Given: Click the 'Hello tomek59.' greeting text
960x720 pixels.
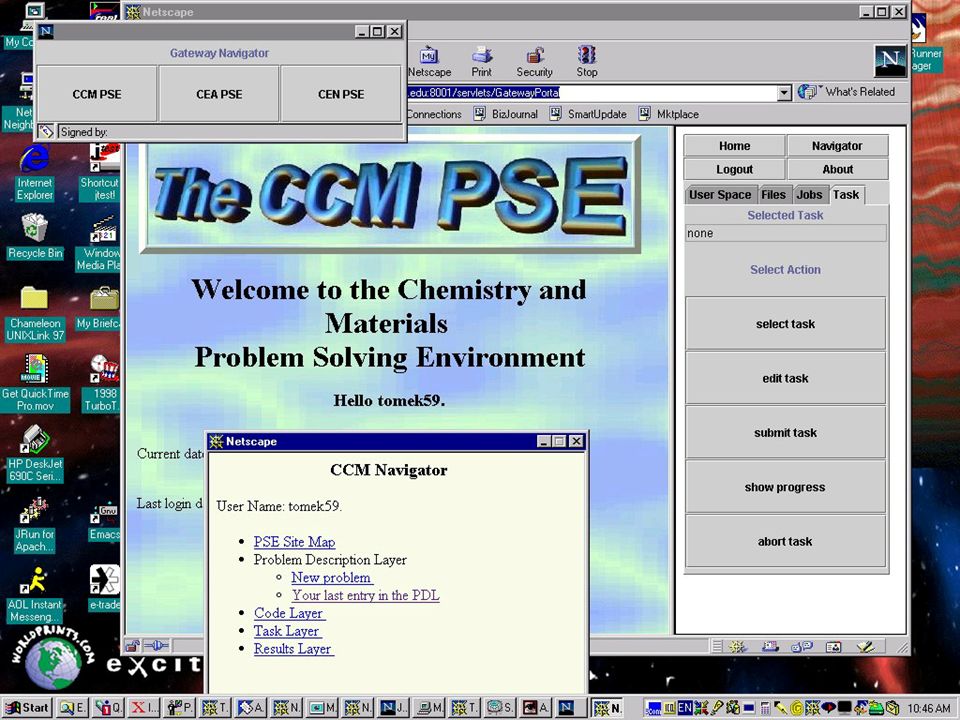Looking at the screenshot, I should pyautogui.click(x=389, y=400).
